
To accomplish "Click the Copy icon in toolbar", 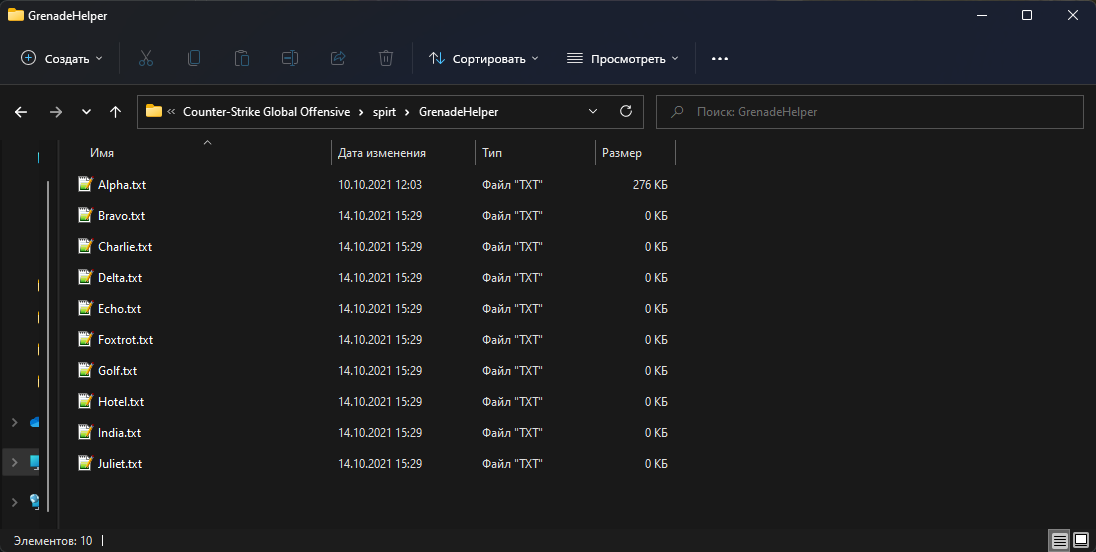I will 194,59.
